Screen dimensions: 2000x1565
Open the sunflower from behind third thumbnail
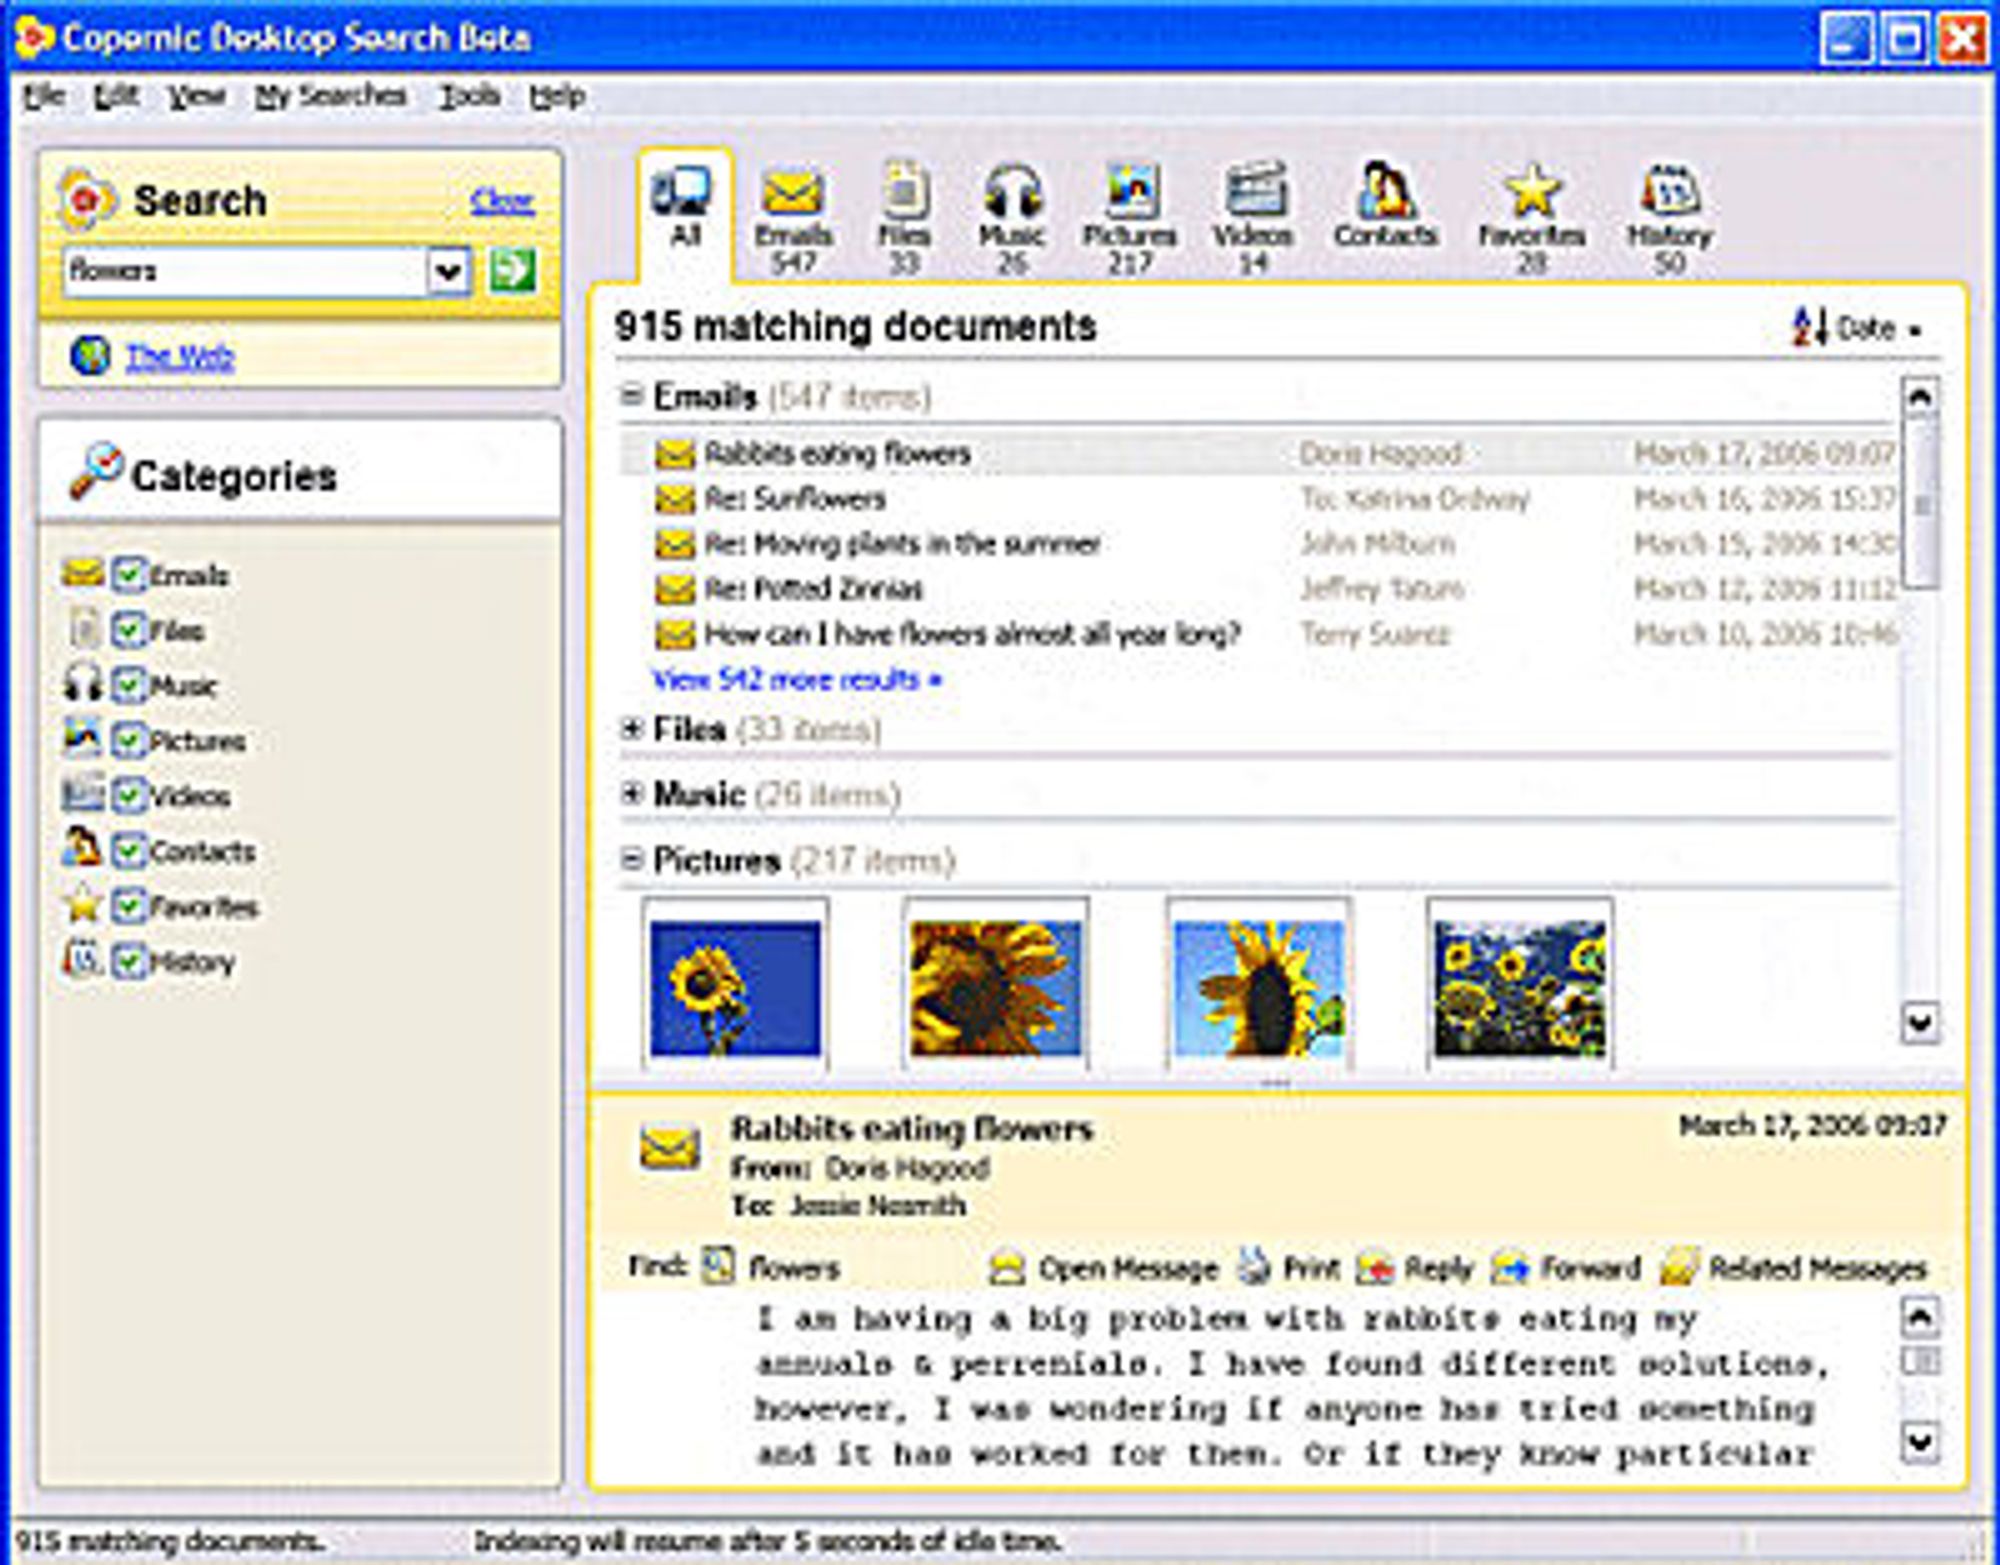[x=1259, y=986]
